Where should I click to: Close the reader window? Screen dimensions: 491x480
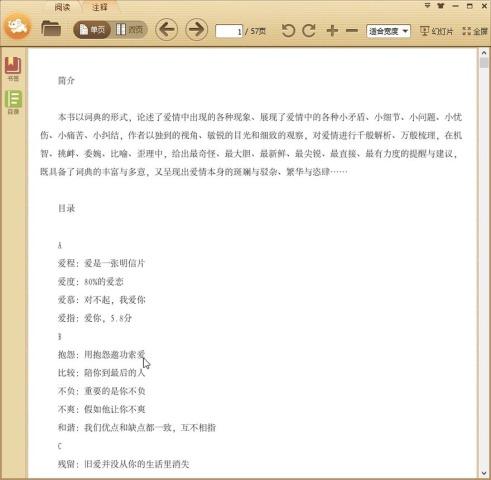pos(484,6)
